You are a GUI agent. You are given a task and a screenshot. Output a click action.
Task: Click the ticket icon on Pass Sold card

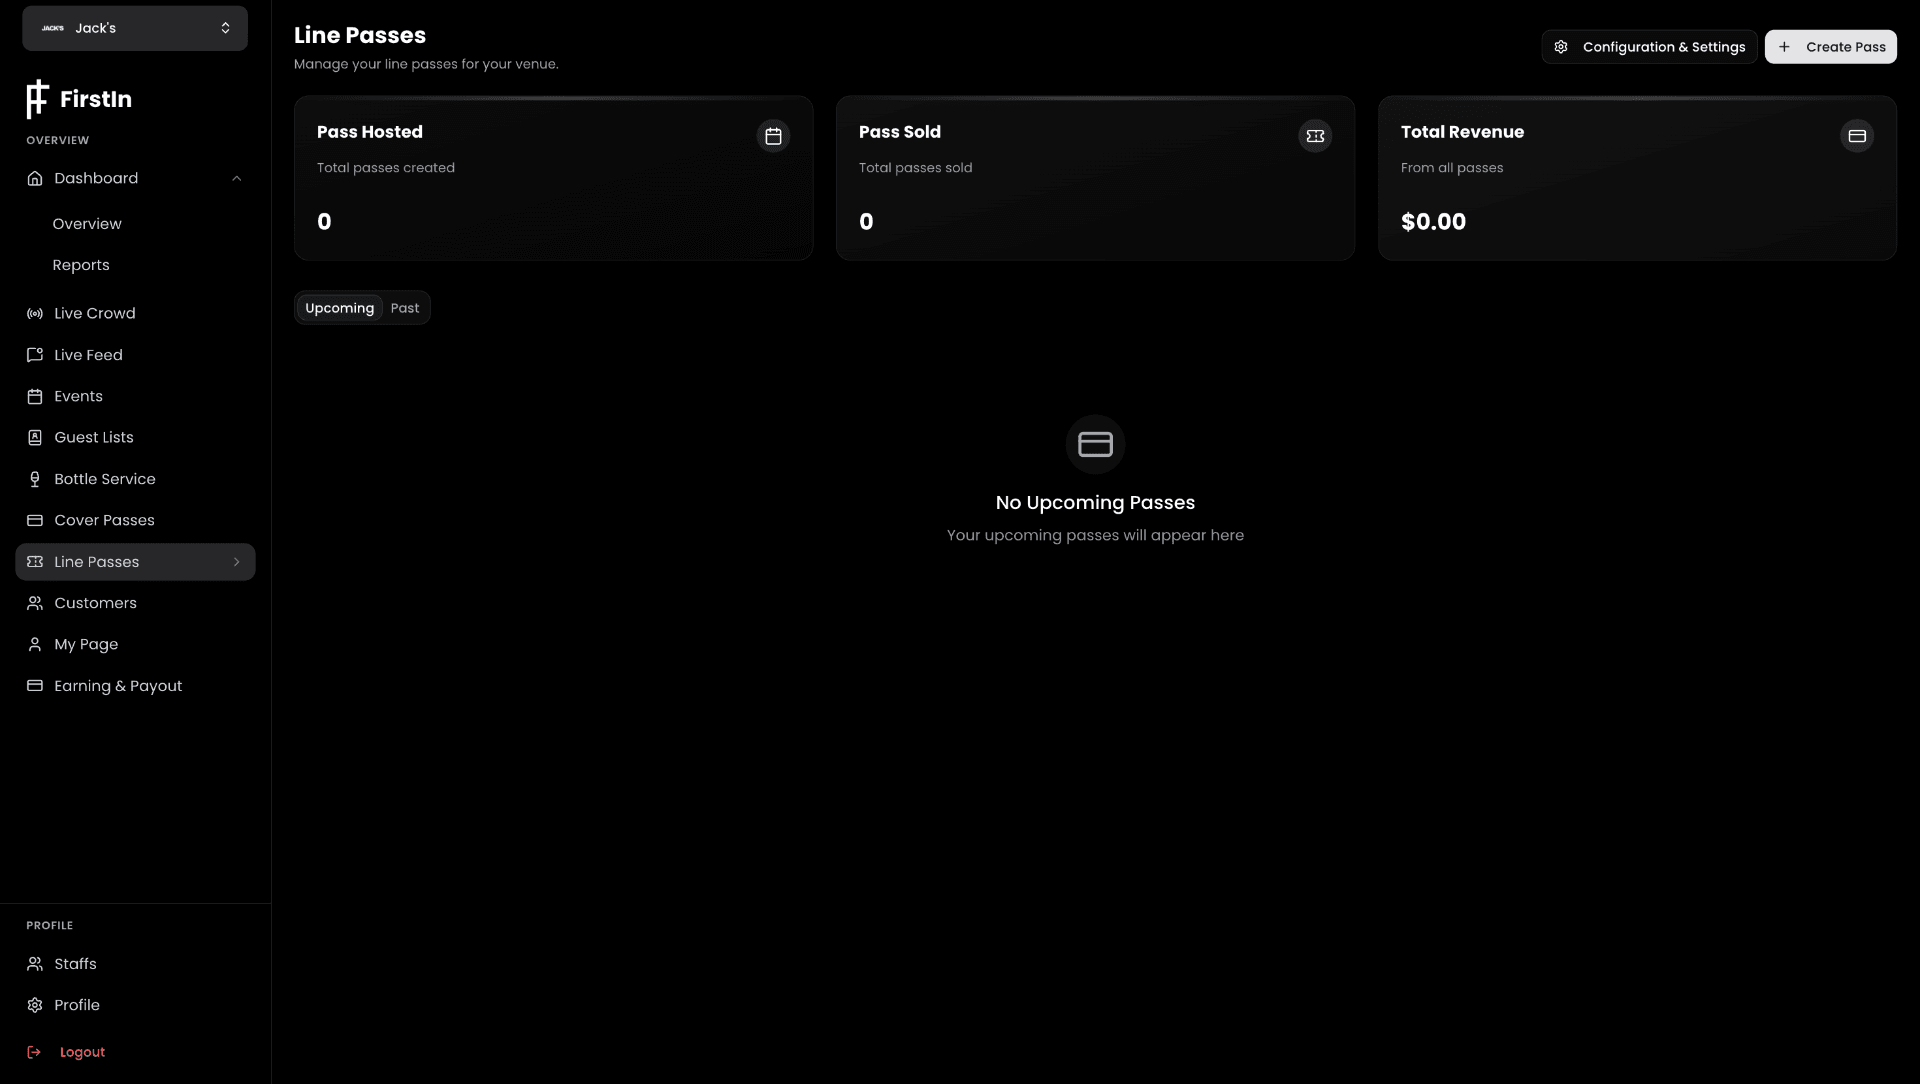[1315, 135]
